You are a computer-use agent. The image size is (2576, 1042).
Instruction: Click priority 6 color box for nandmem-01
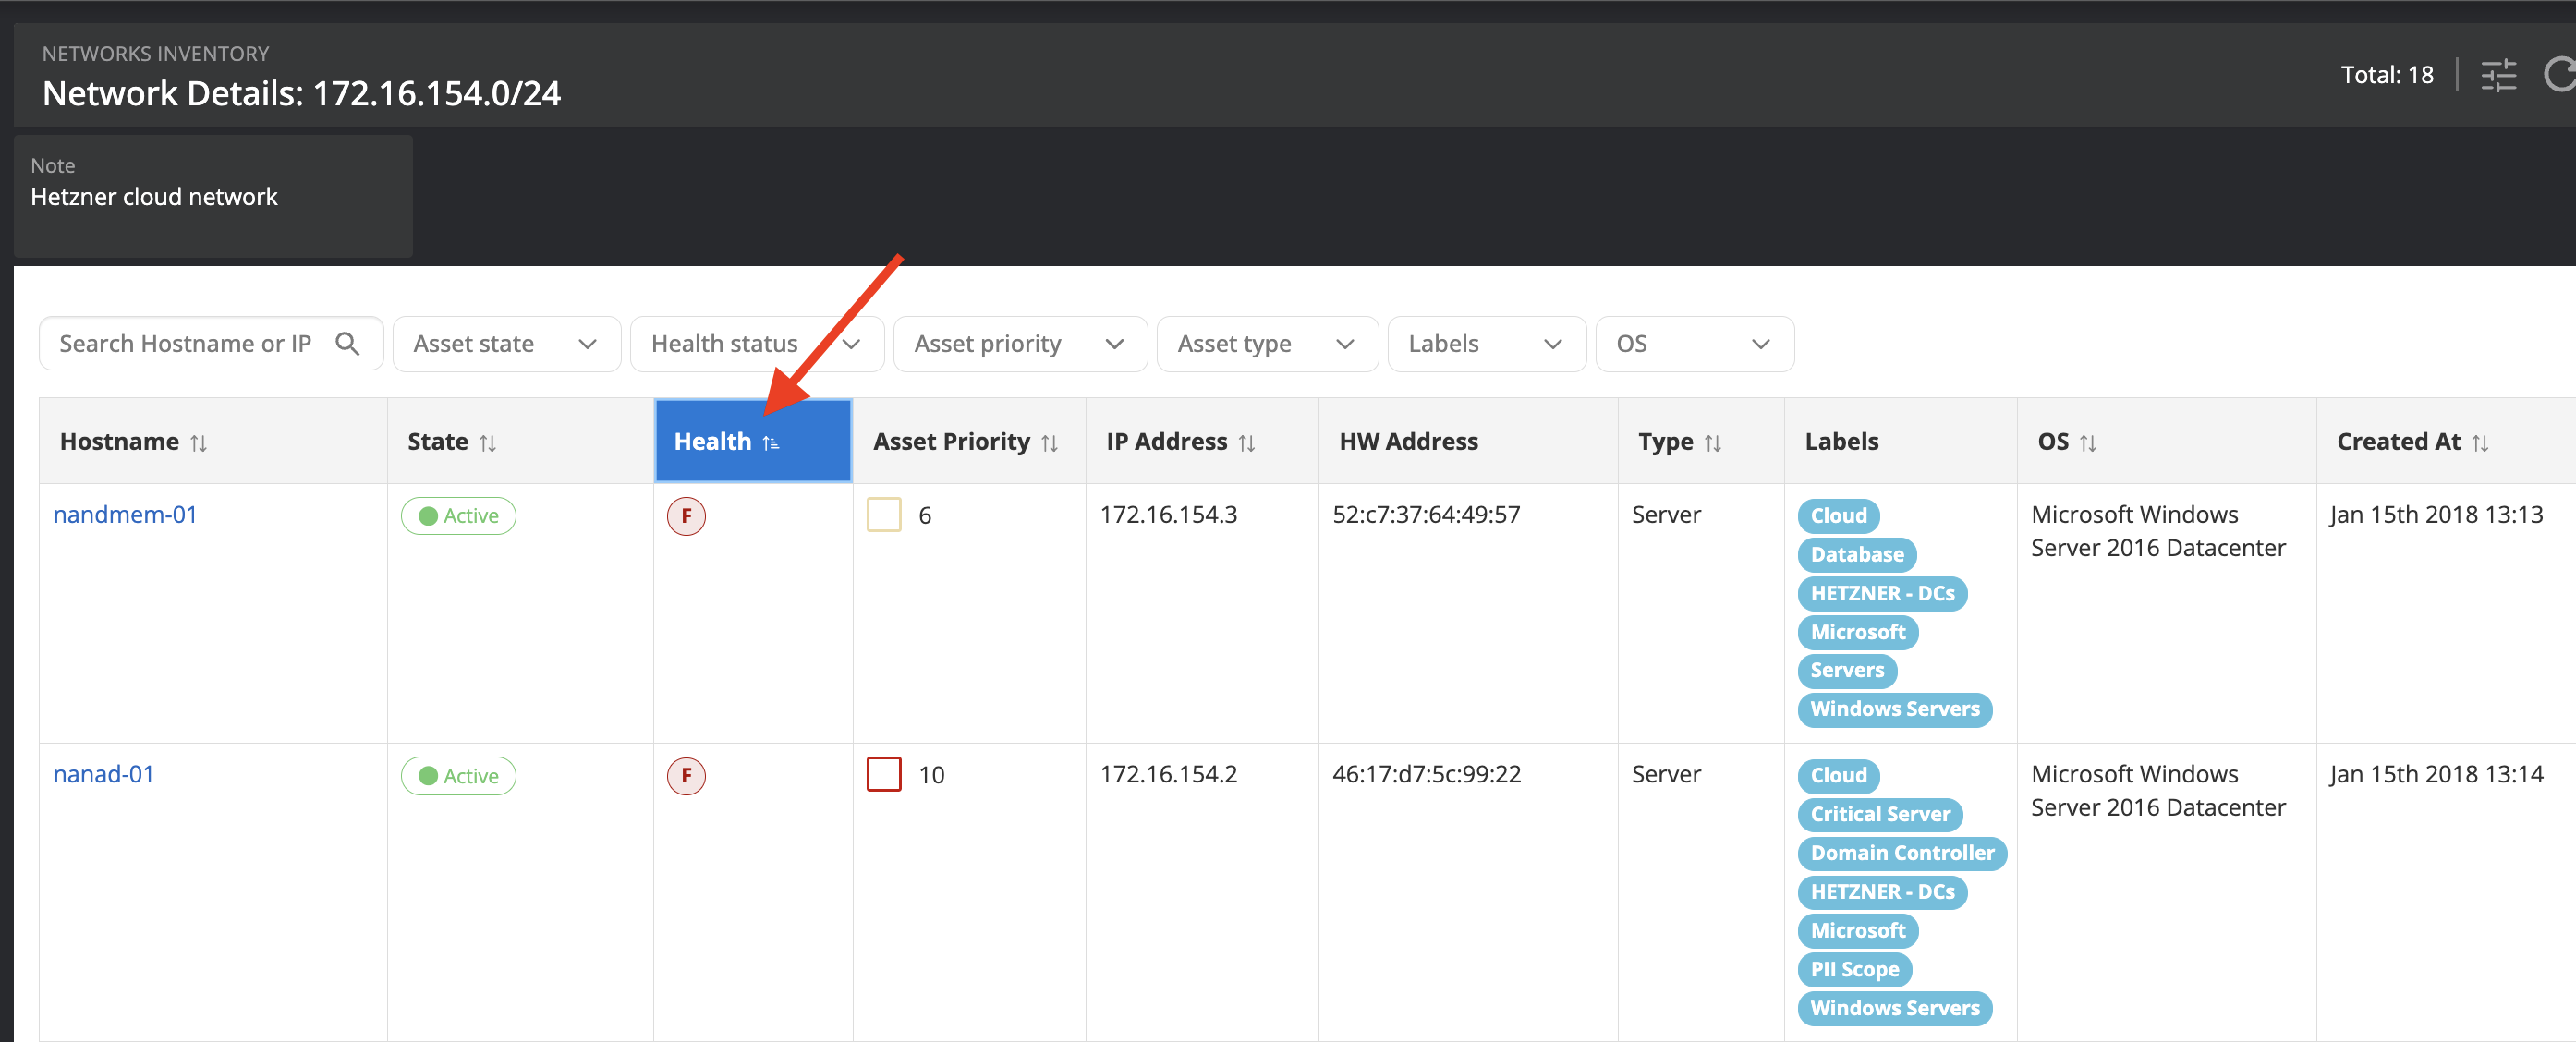coord(883,515)
